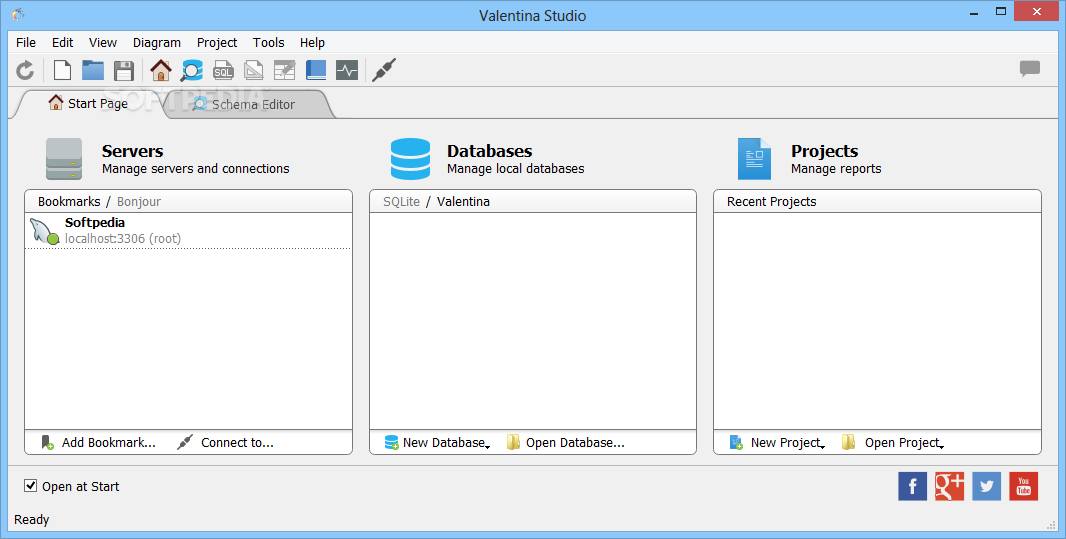1066x539 pixels.
Task: Open the Project menu
Action: click(217, 42)
